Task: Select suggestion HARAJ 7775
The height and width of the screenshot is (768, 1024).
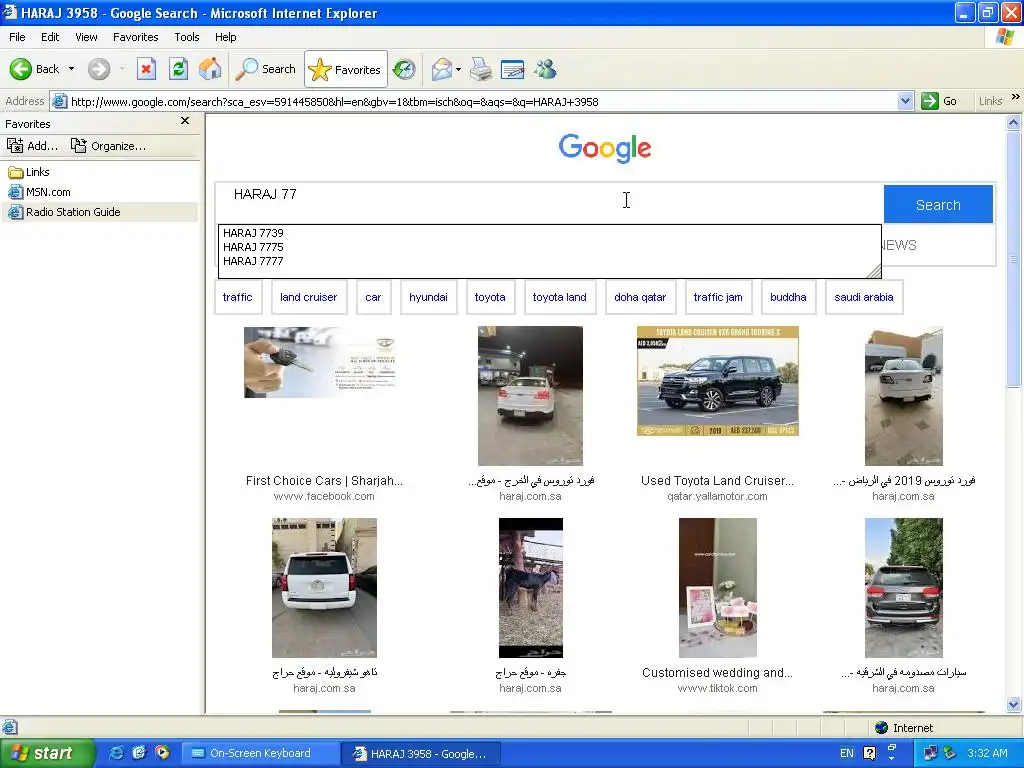Action: click(253, 247)
